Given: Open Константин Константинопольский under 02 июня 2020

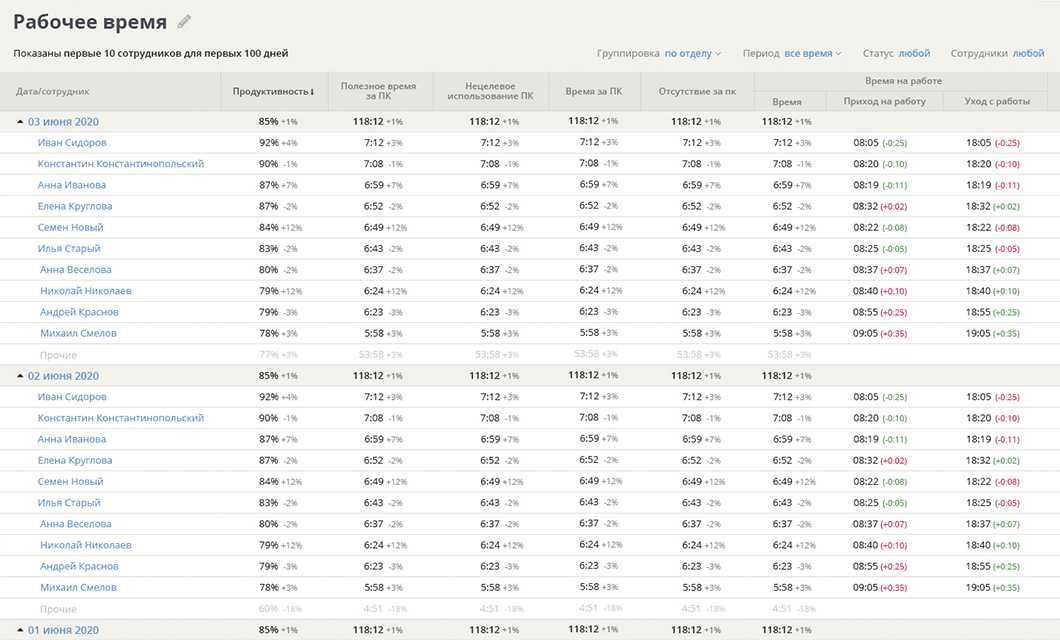Looking at the screenshot, I should click(x=120, y=418).
